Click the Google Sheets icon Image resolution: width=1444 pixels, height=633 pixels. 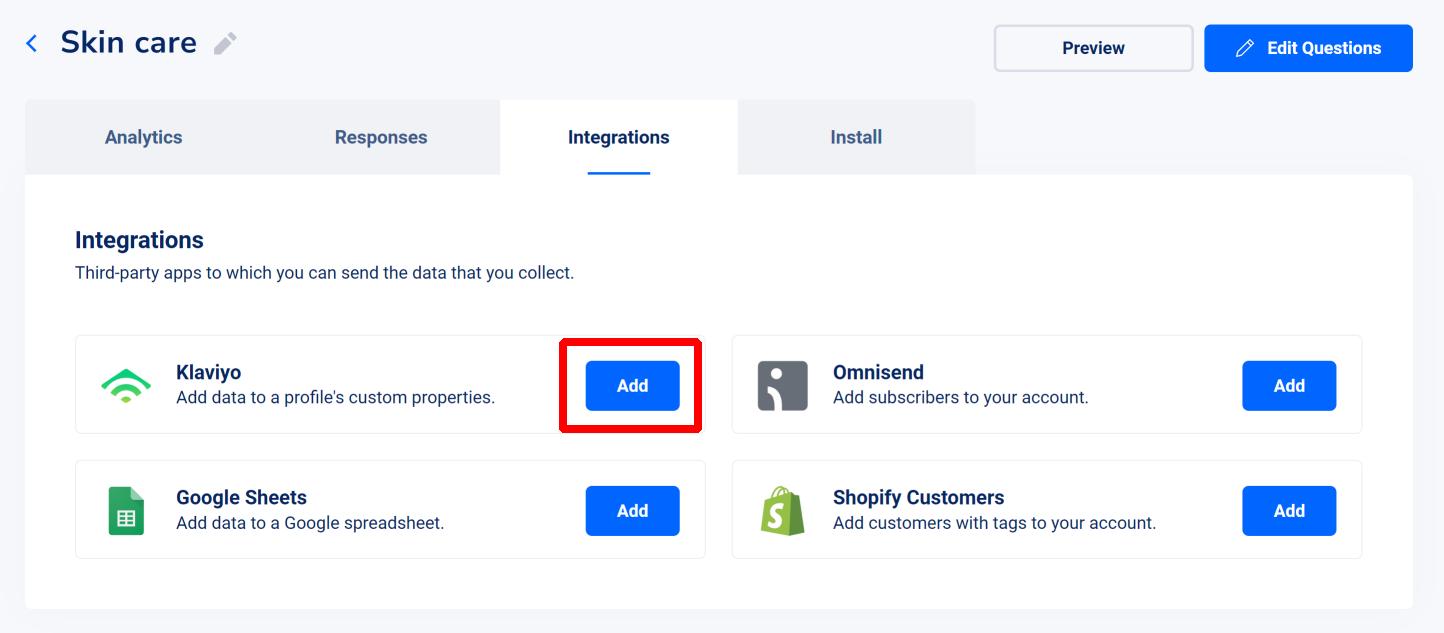tap(126, 510)
